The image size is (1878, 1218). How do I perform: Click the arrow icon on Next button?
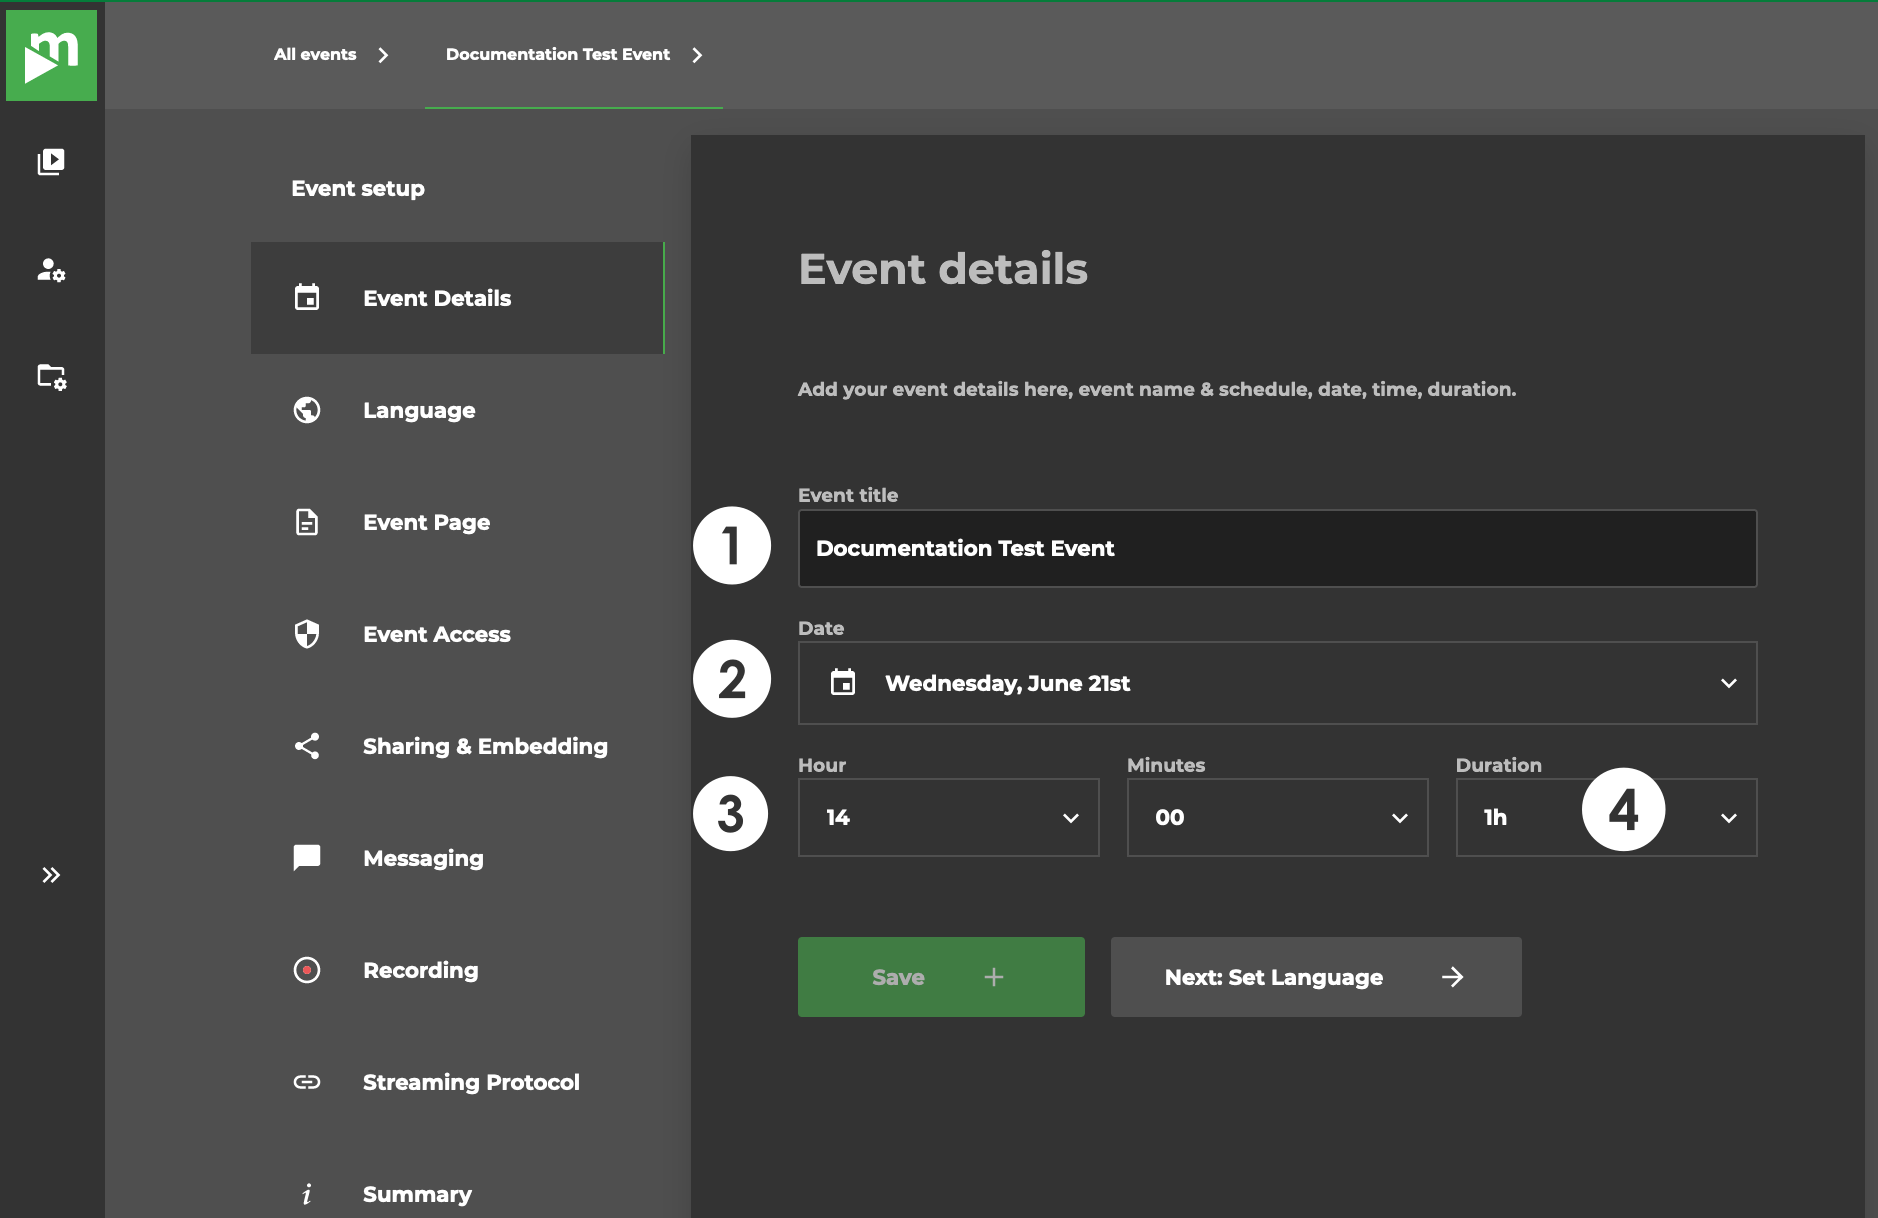click(x=1453, y=977)
